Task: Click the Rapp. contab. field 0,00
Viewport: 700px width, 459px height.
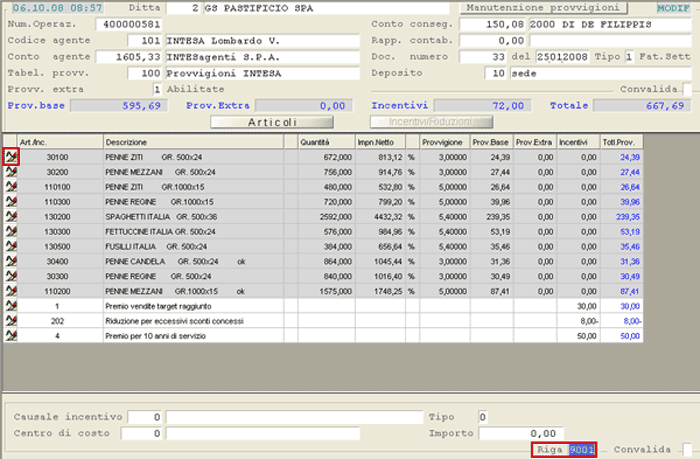Action: 493,41
